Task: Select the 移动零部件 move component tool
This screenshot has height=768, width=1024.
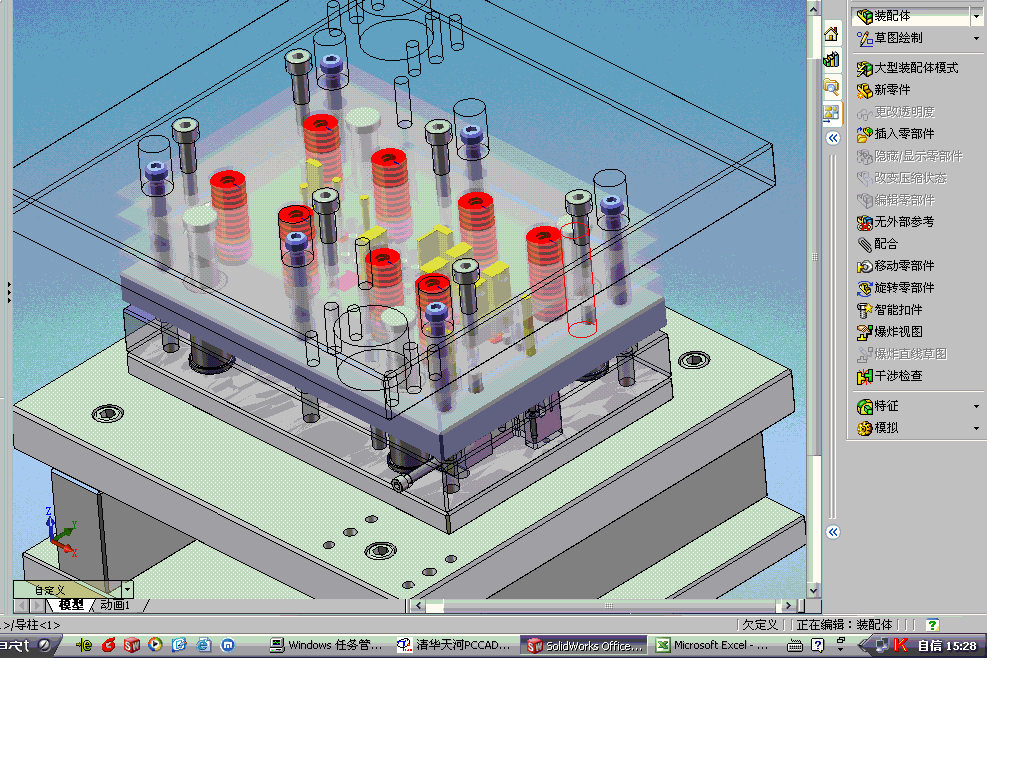Action: click(x=895, y=266)
